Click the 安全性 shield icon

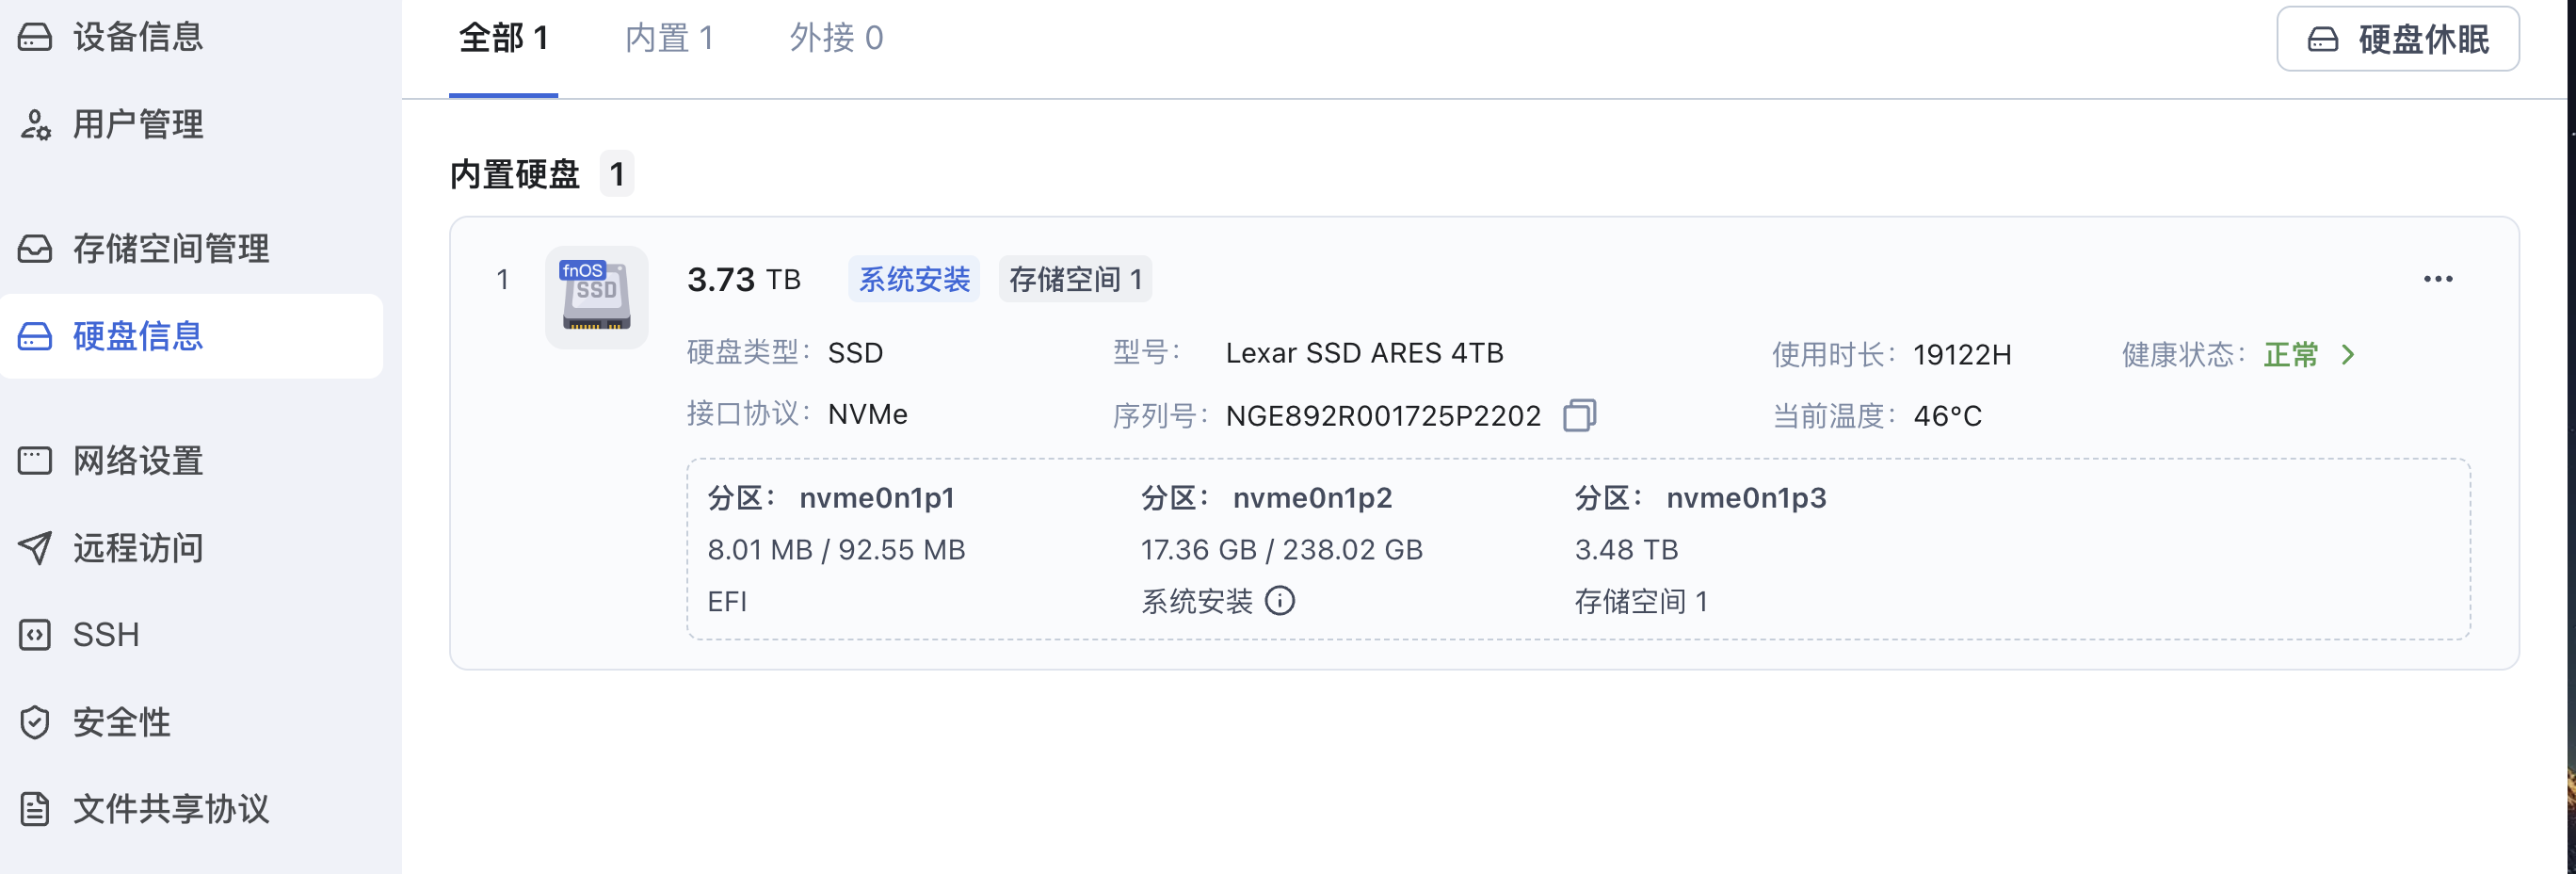click(x=35, y=722)
